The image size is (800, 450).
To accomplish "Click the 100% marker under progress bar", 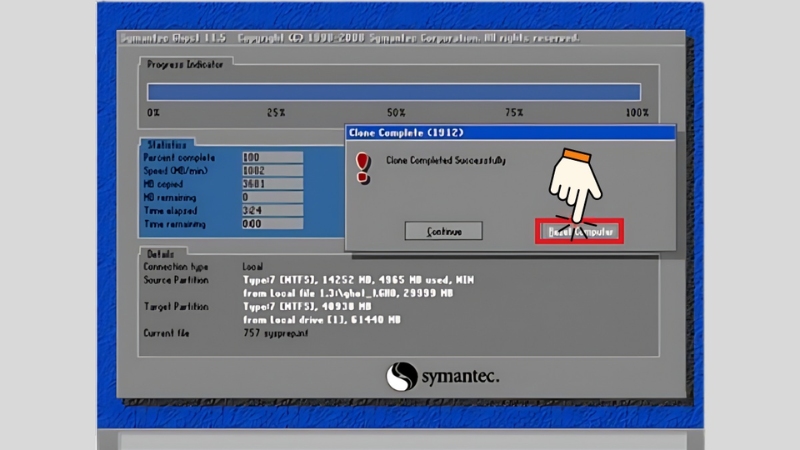I will [636, 113].
